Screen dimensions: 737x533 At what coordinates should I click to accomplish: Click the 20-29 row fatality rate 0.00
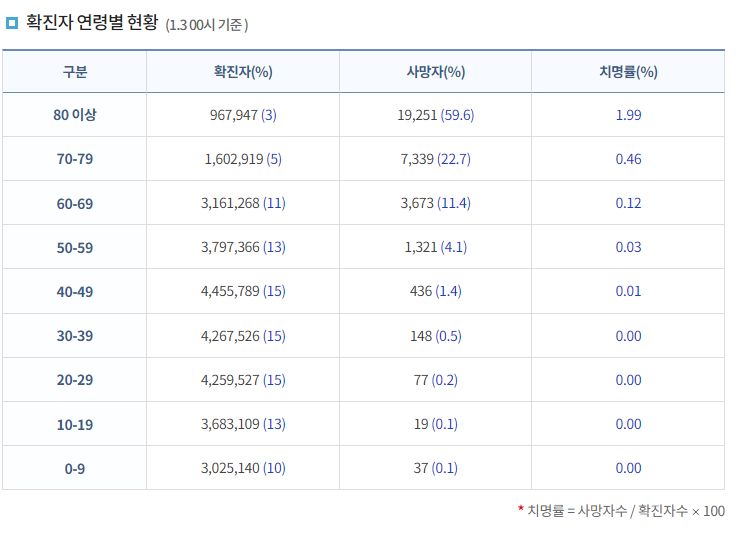(628, 380)
